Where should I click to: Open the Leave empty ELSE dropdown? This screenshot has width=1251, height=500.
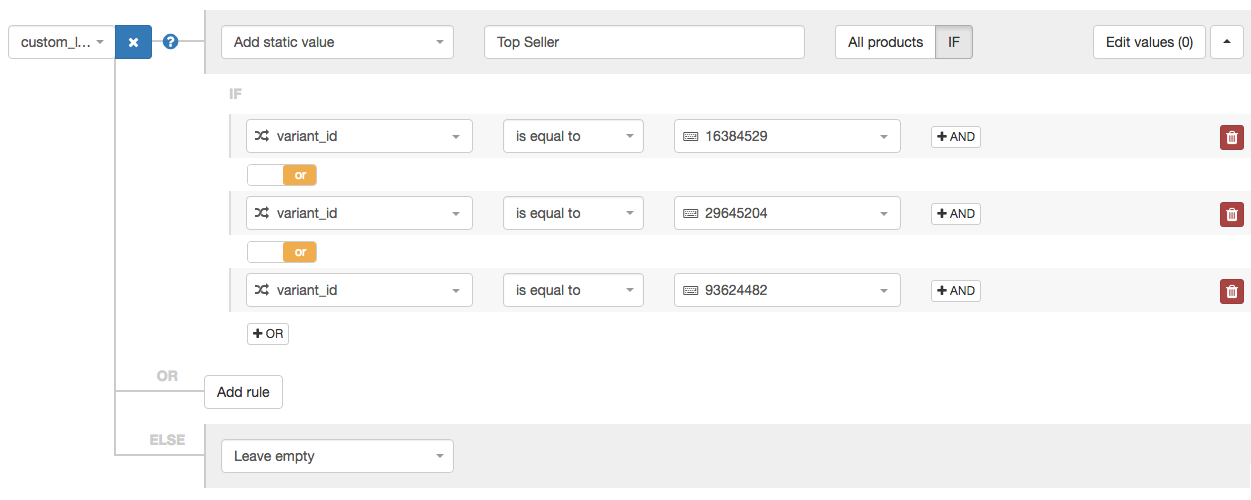pyautogui.click(x=337, y=456)
